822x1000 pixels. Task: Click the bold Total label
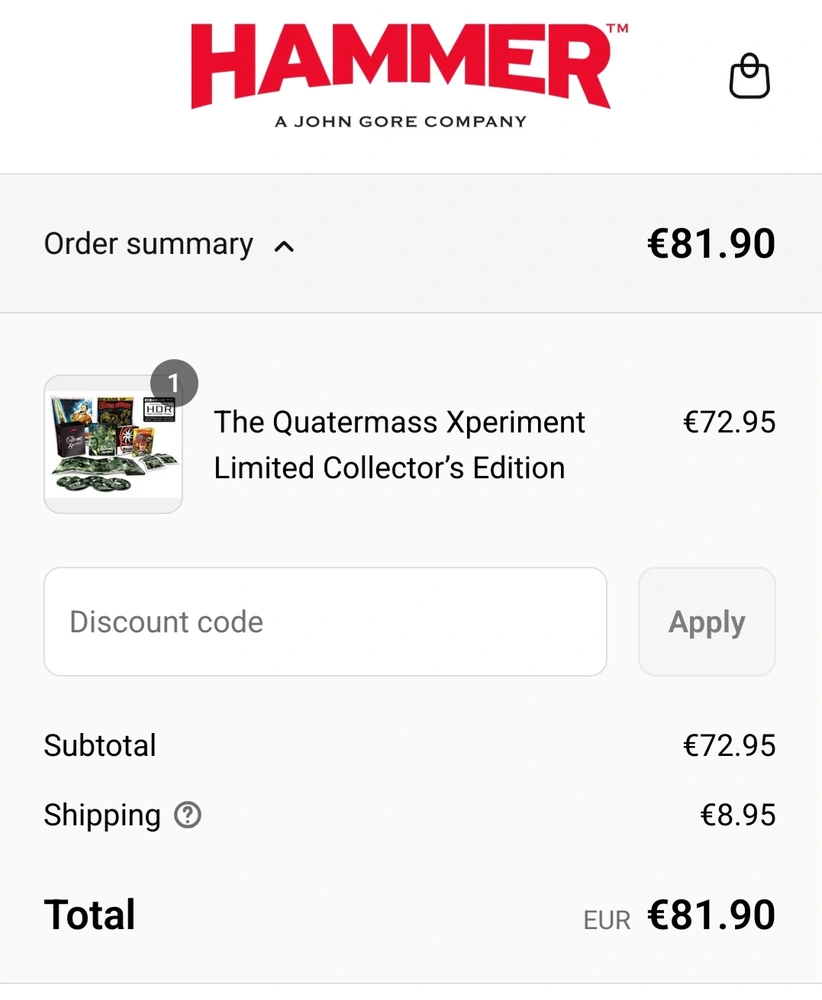click(90, 916)
